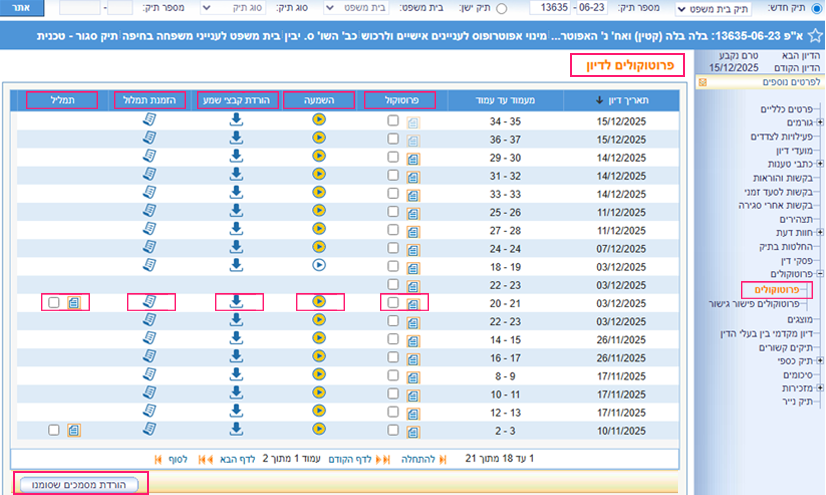This screenshot has height=495, width=826.
Task: Expand the כתבי טענות tree node
Action: pyautogui.click(x=820, y=164)
